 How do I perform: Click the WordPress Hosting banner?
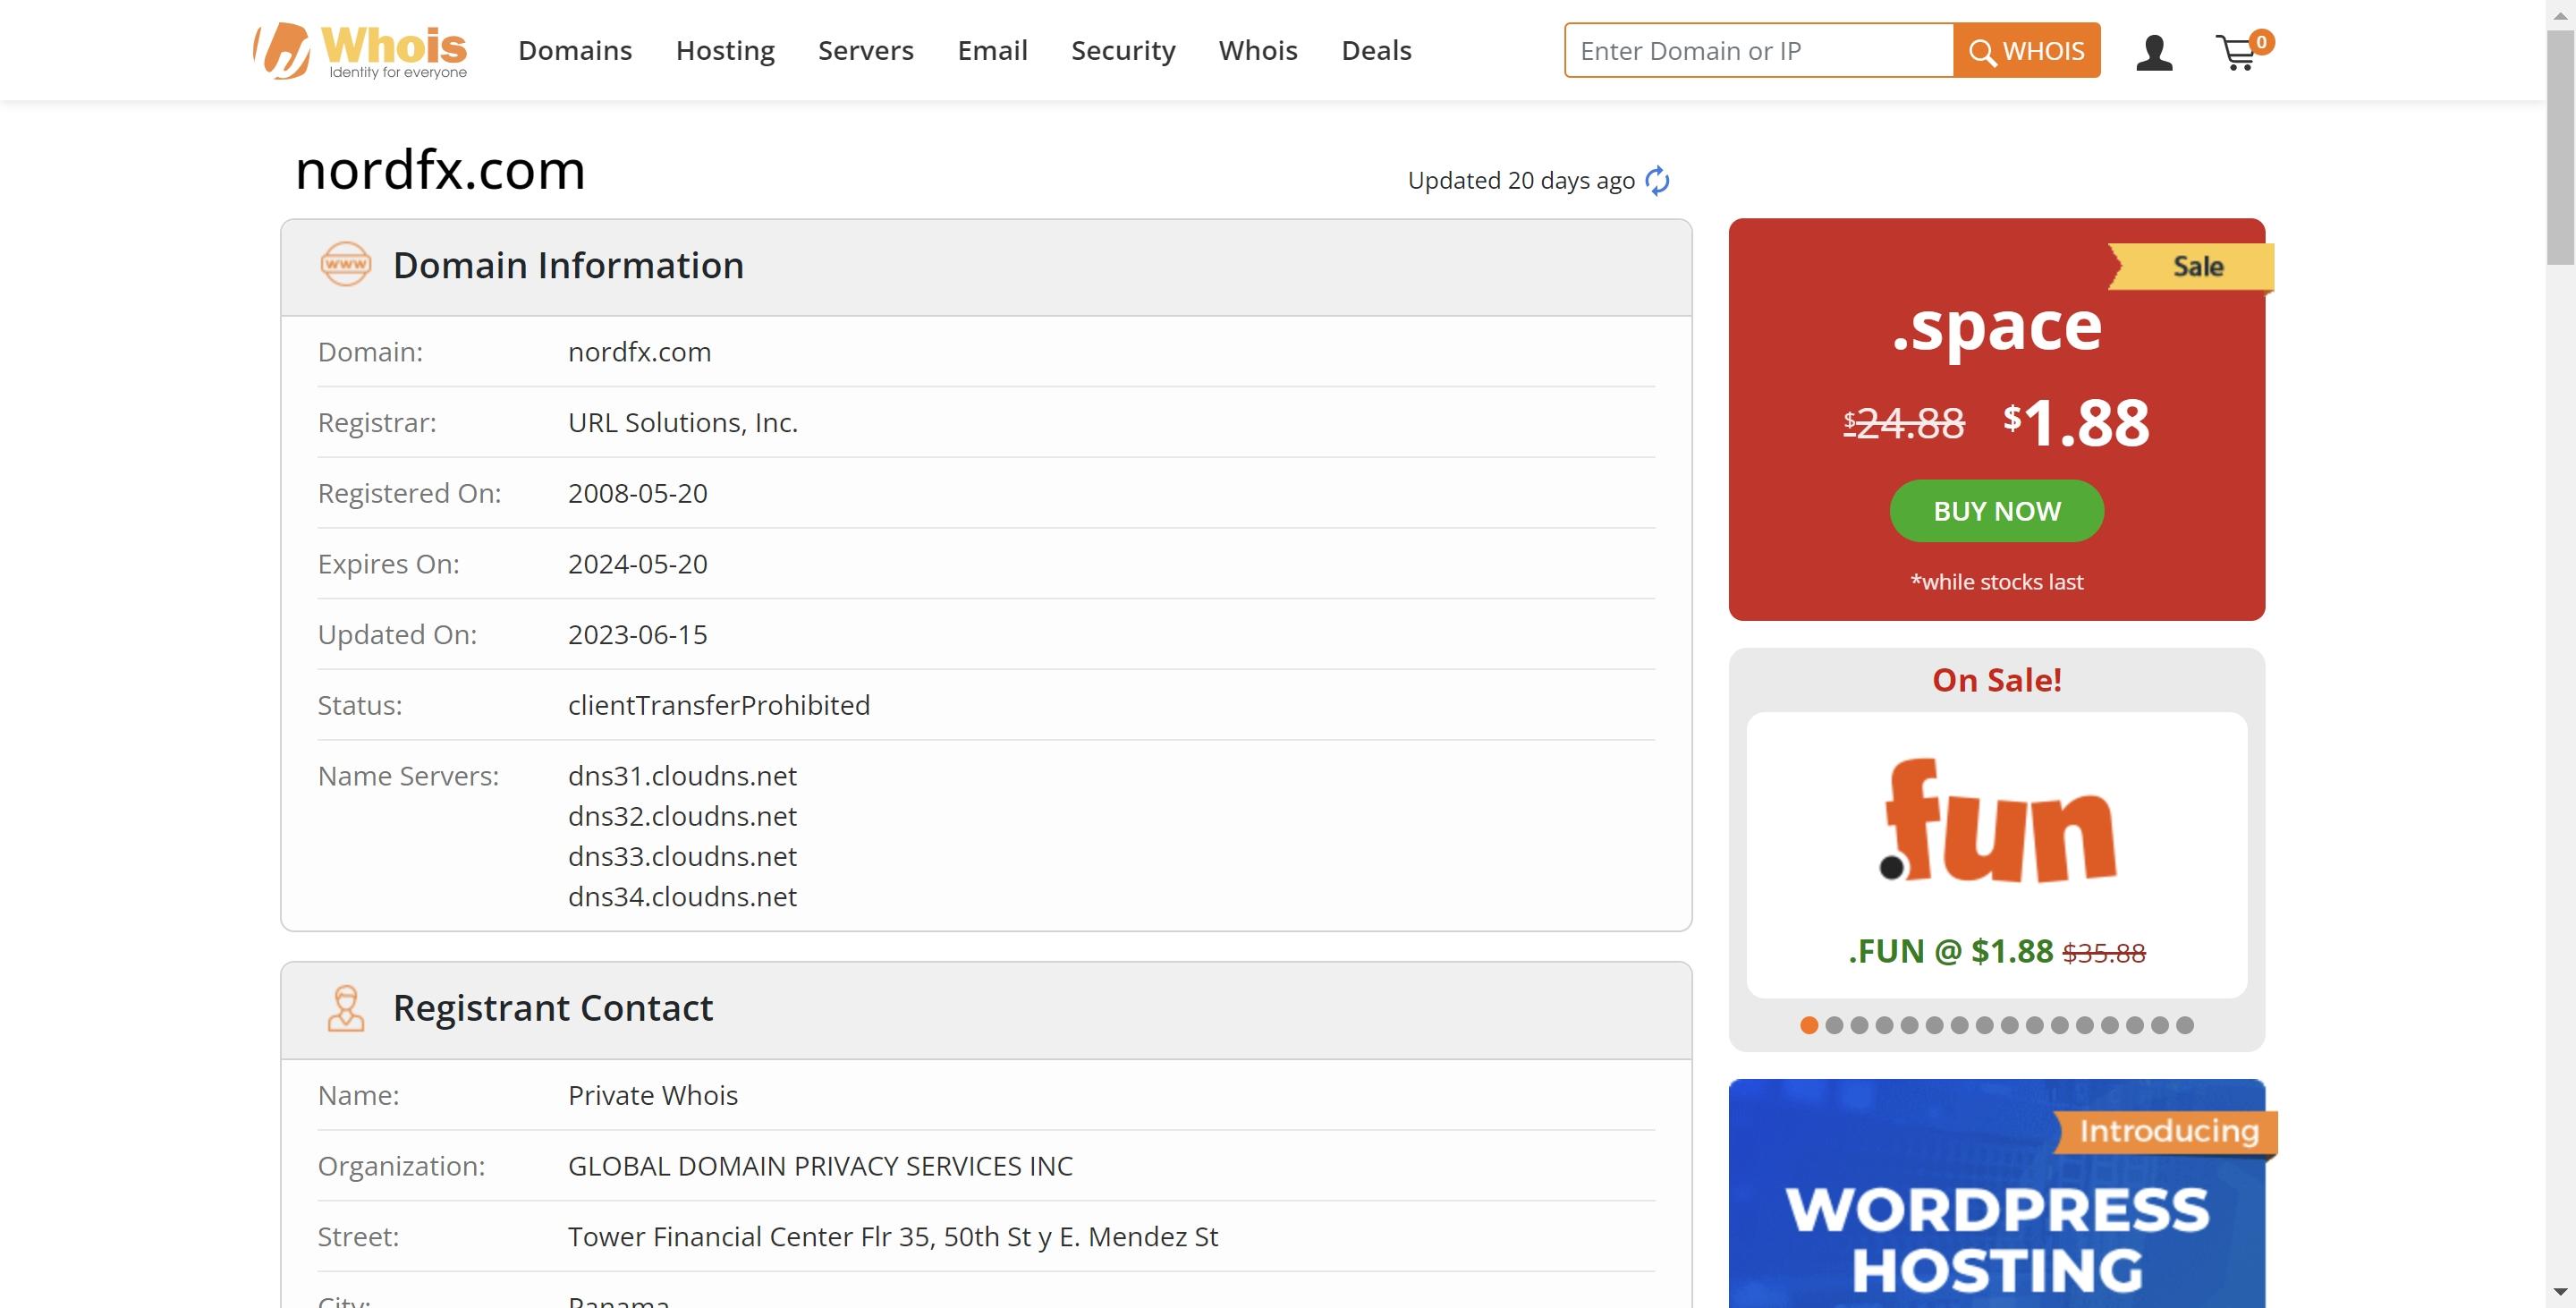pos(1997,1193)
